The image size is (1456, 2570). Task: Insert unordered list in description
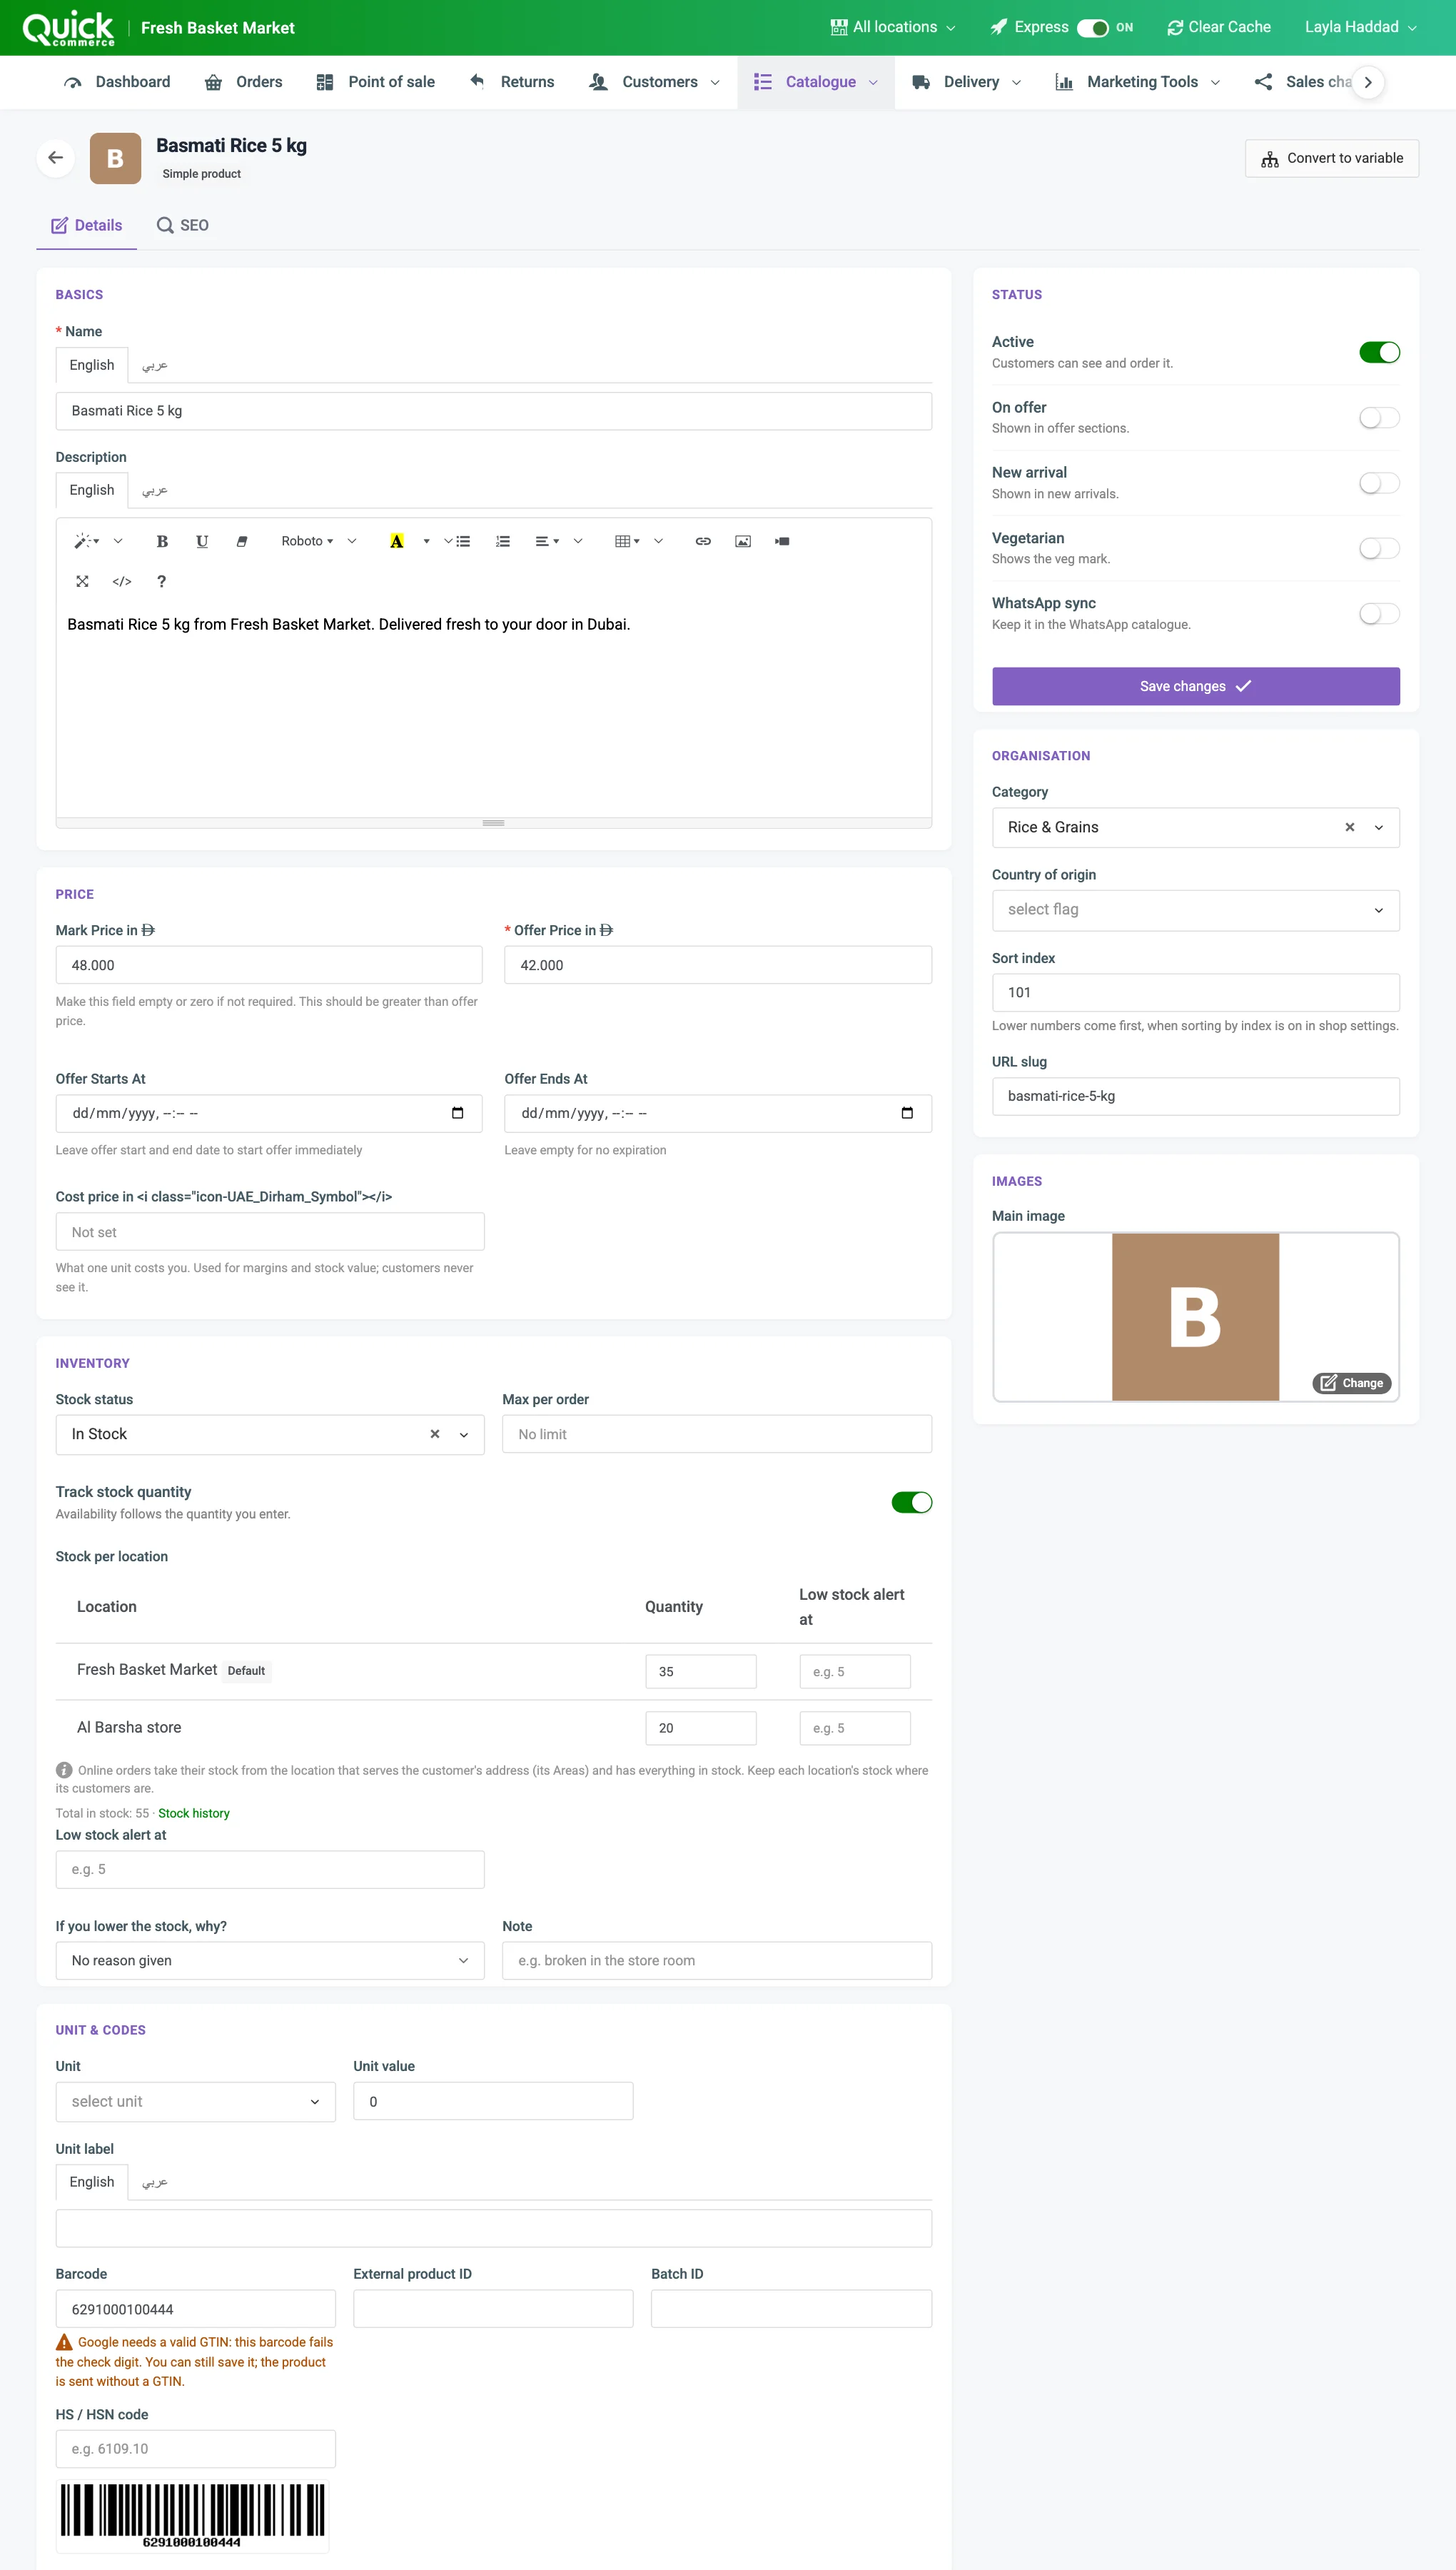click(x=463, y=541)
